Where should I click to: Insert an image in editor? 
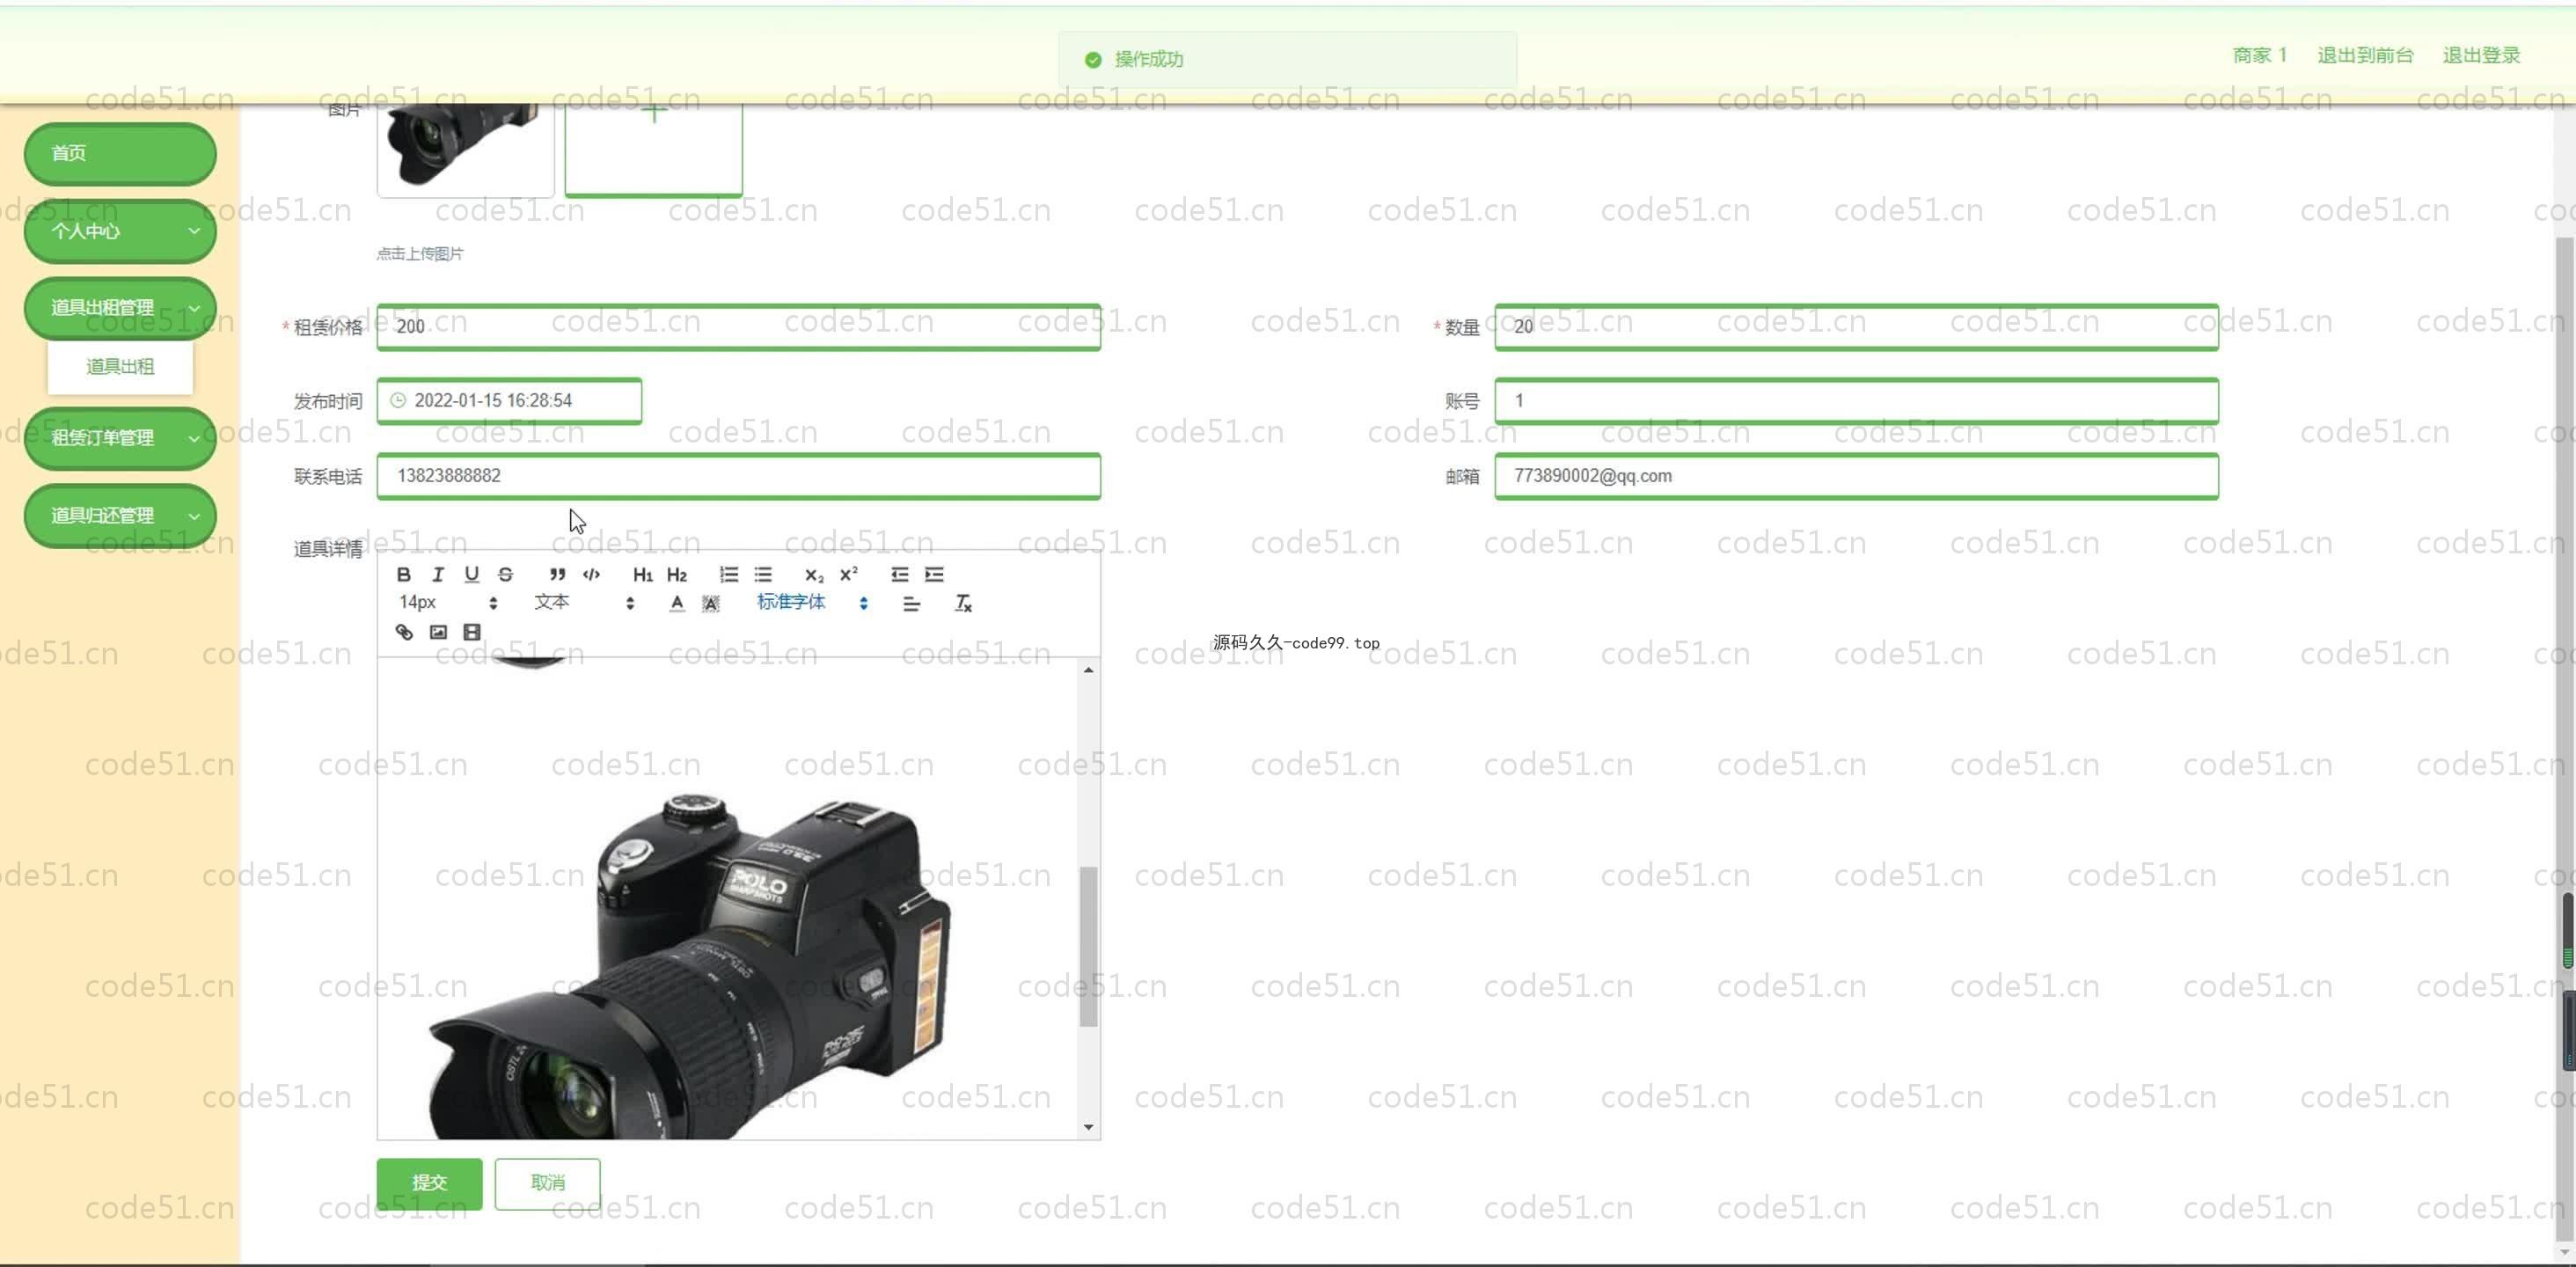pyautogui.click(x=438, y=632)
